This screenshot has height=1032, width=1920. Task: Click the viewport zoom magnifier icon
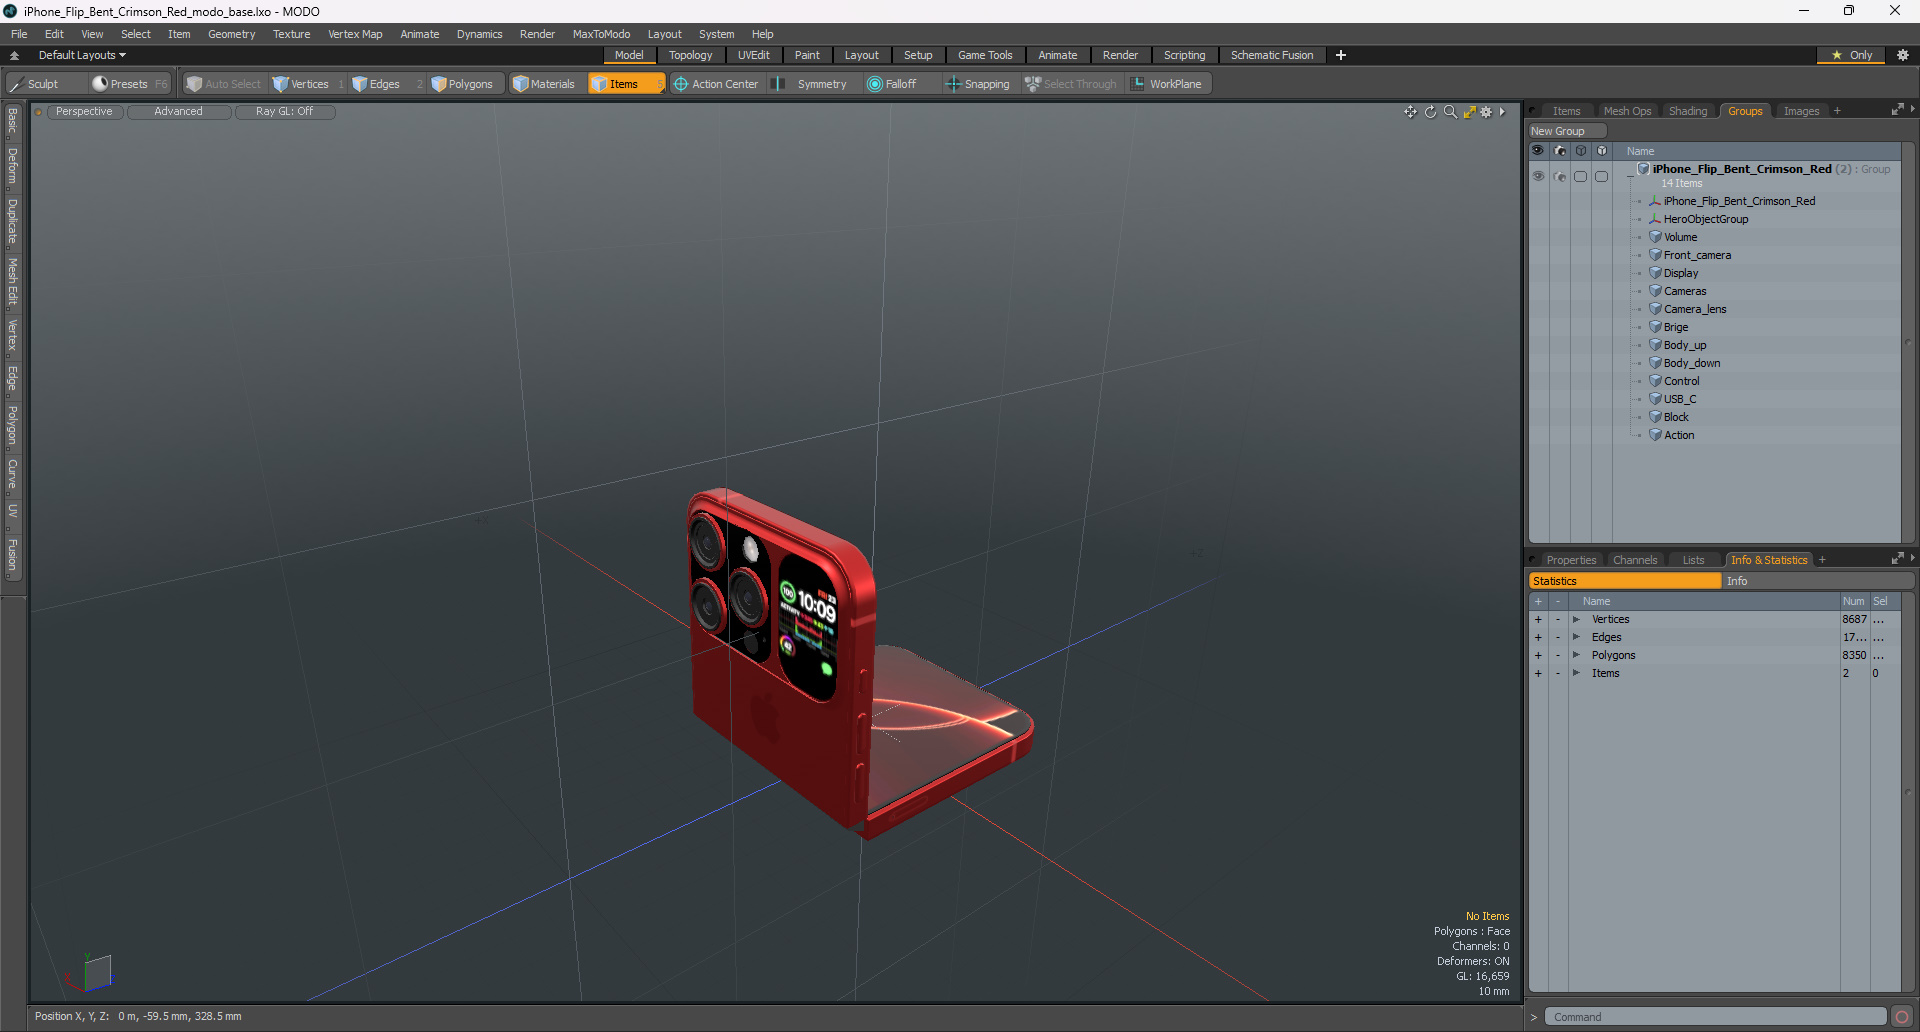coord(1450,112)
